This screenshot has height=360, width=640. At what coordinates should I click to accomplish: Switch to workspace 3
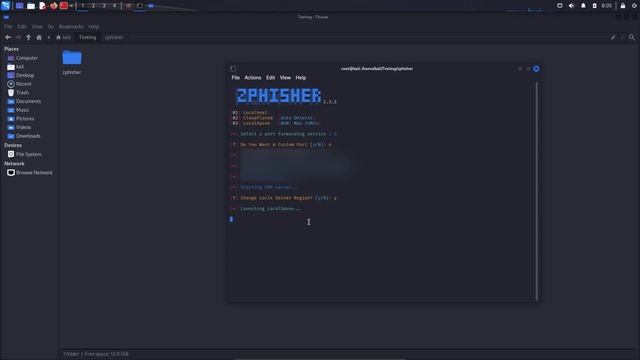tap(104, 6)
